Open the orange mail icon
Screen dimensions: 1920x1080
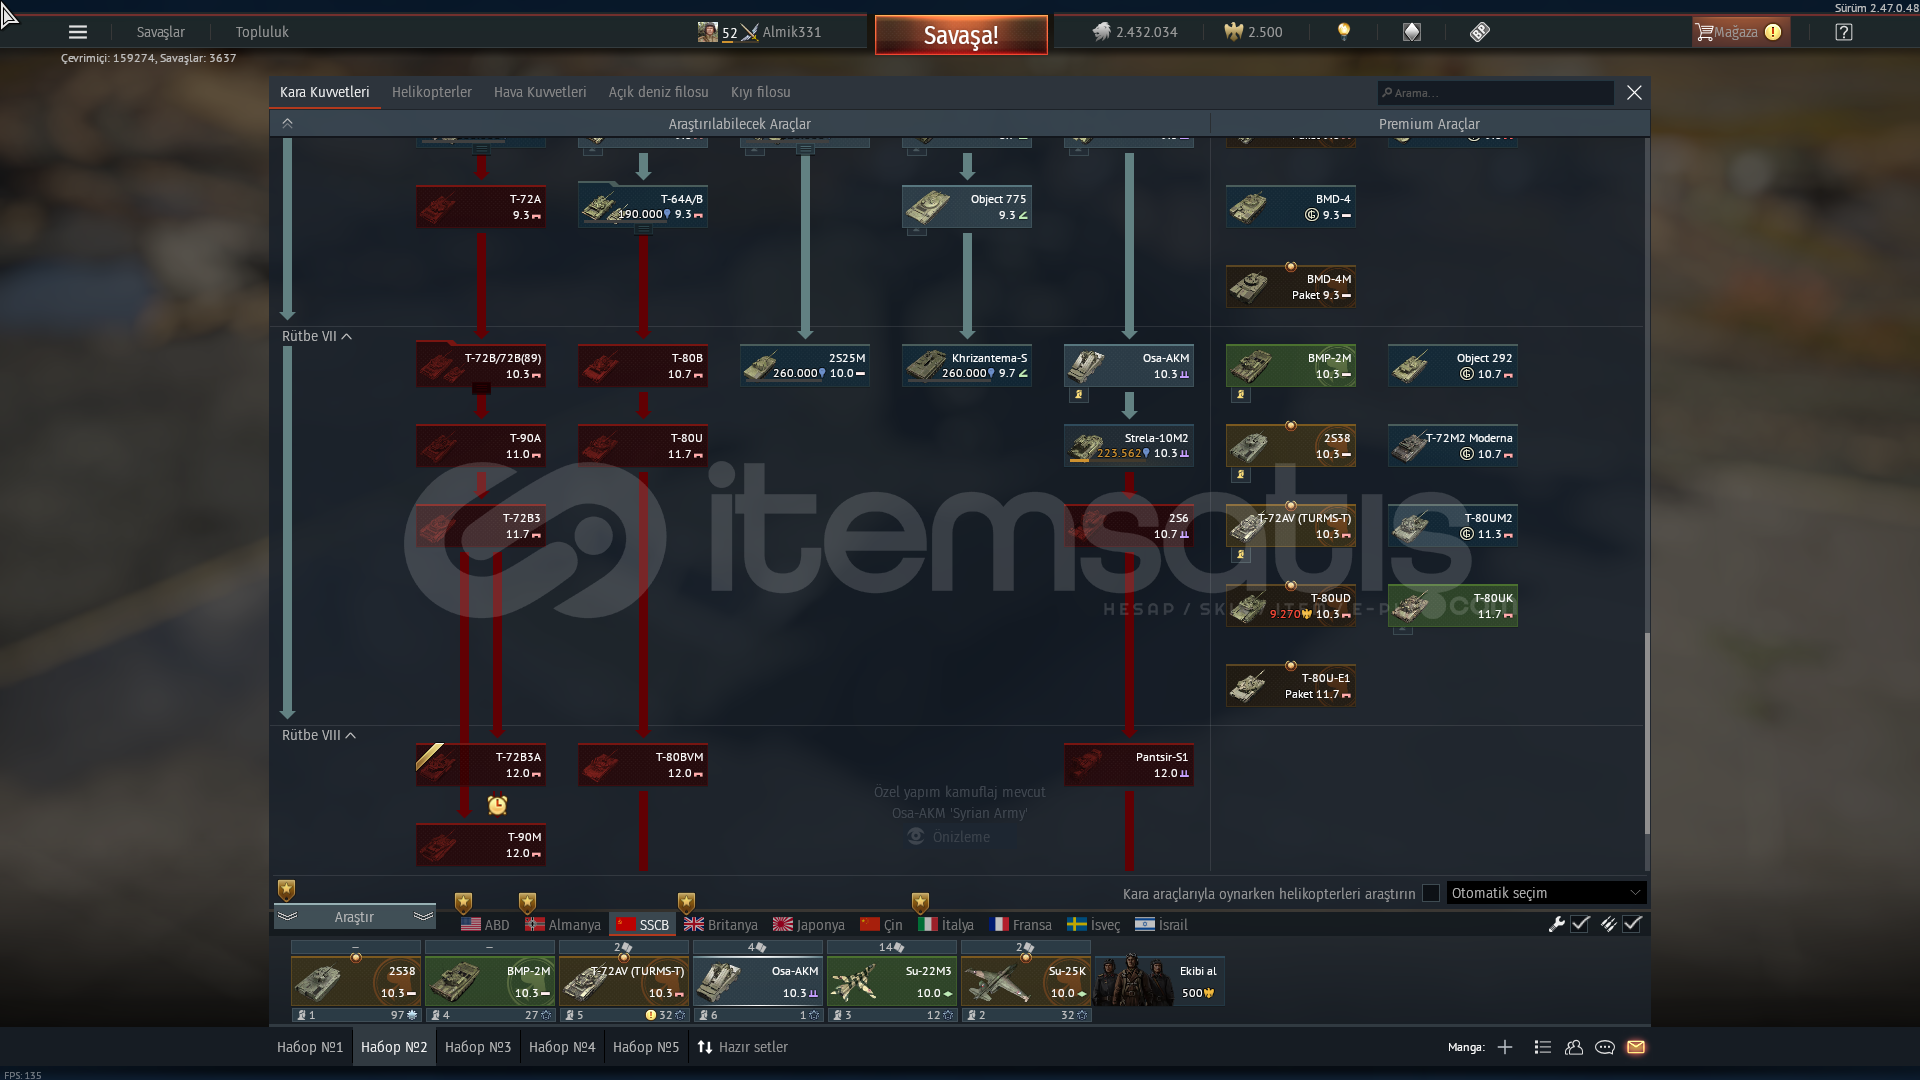(1636, 1047)
